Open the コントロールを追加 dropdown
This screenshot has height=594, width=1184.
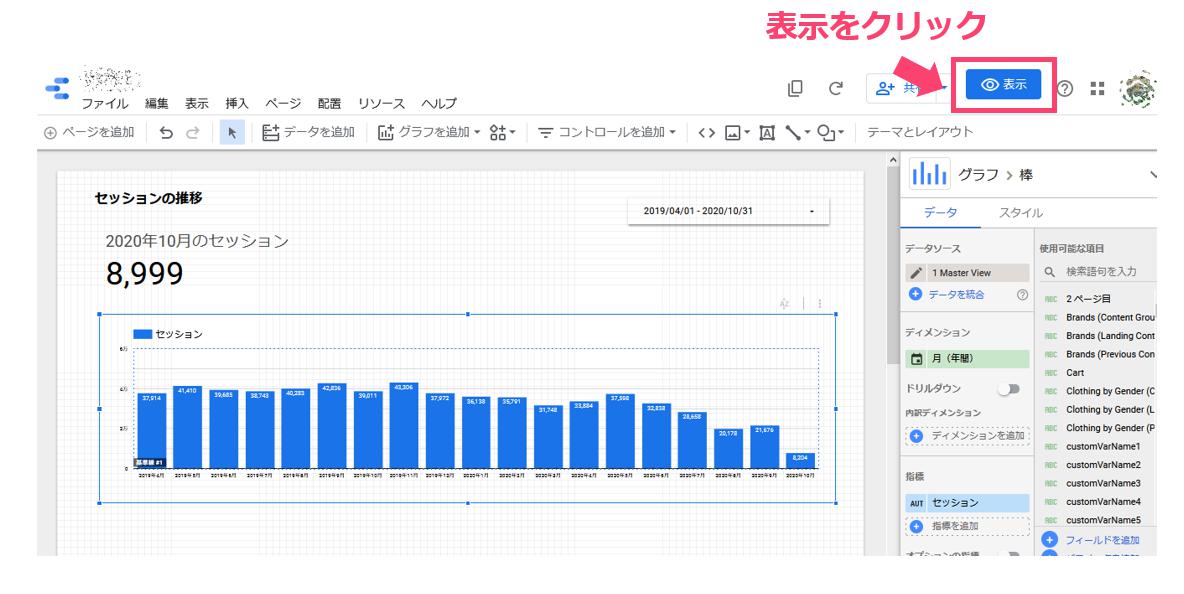point(606,133)
